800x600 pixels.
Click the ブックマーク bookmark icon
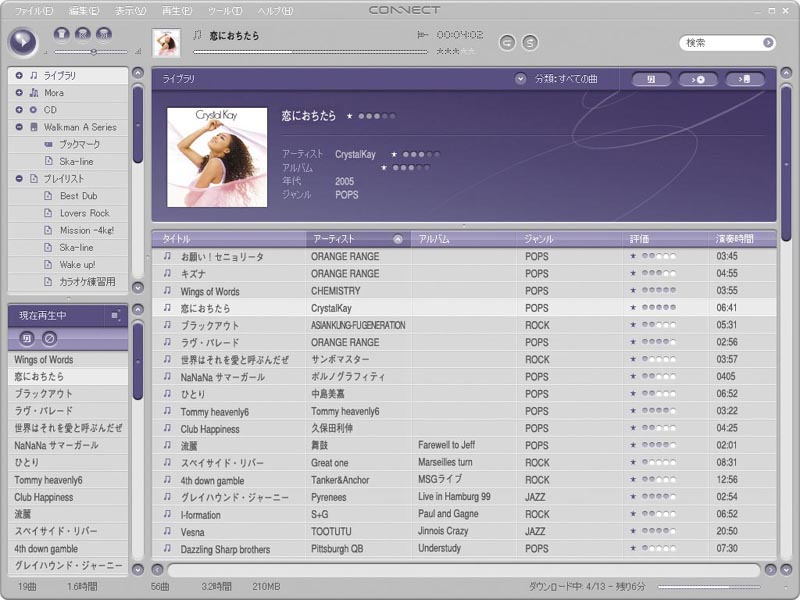coord(48,145)
